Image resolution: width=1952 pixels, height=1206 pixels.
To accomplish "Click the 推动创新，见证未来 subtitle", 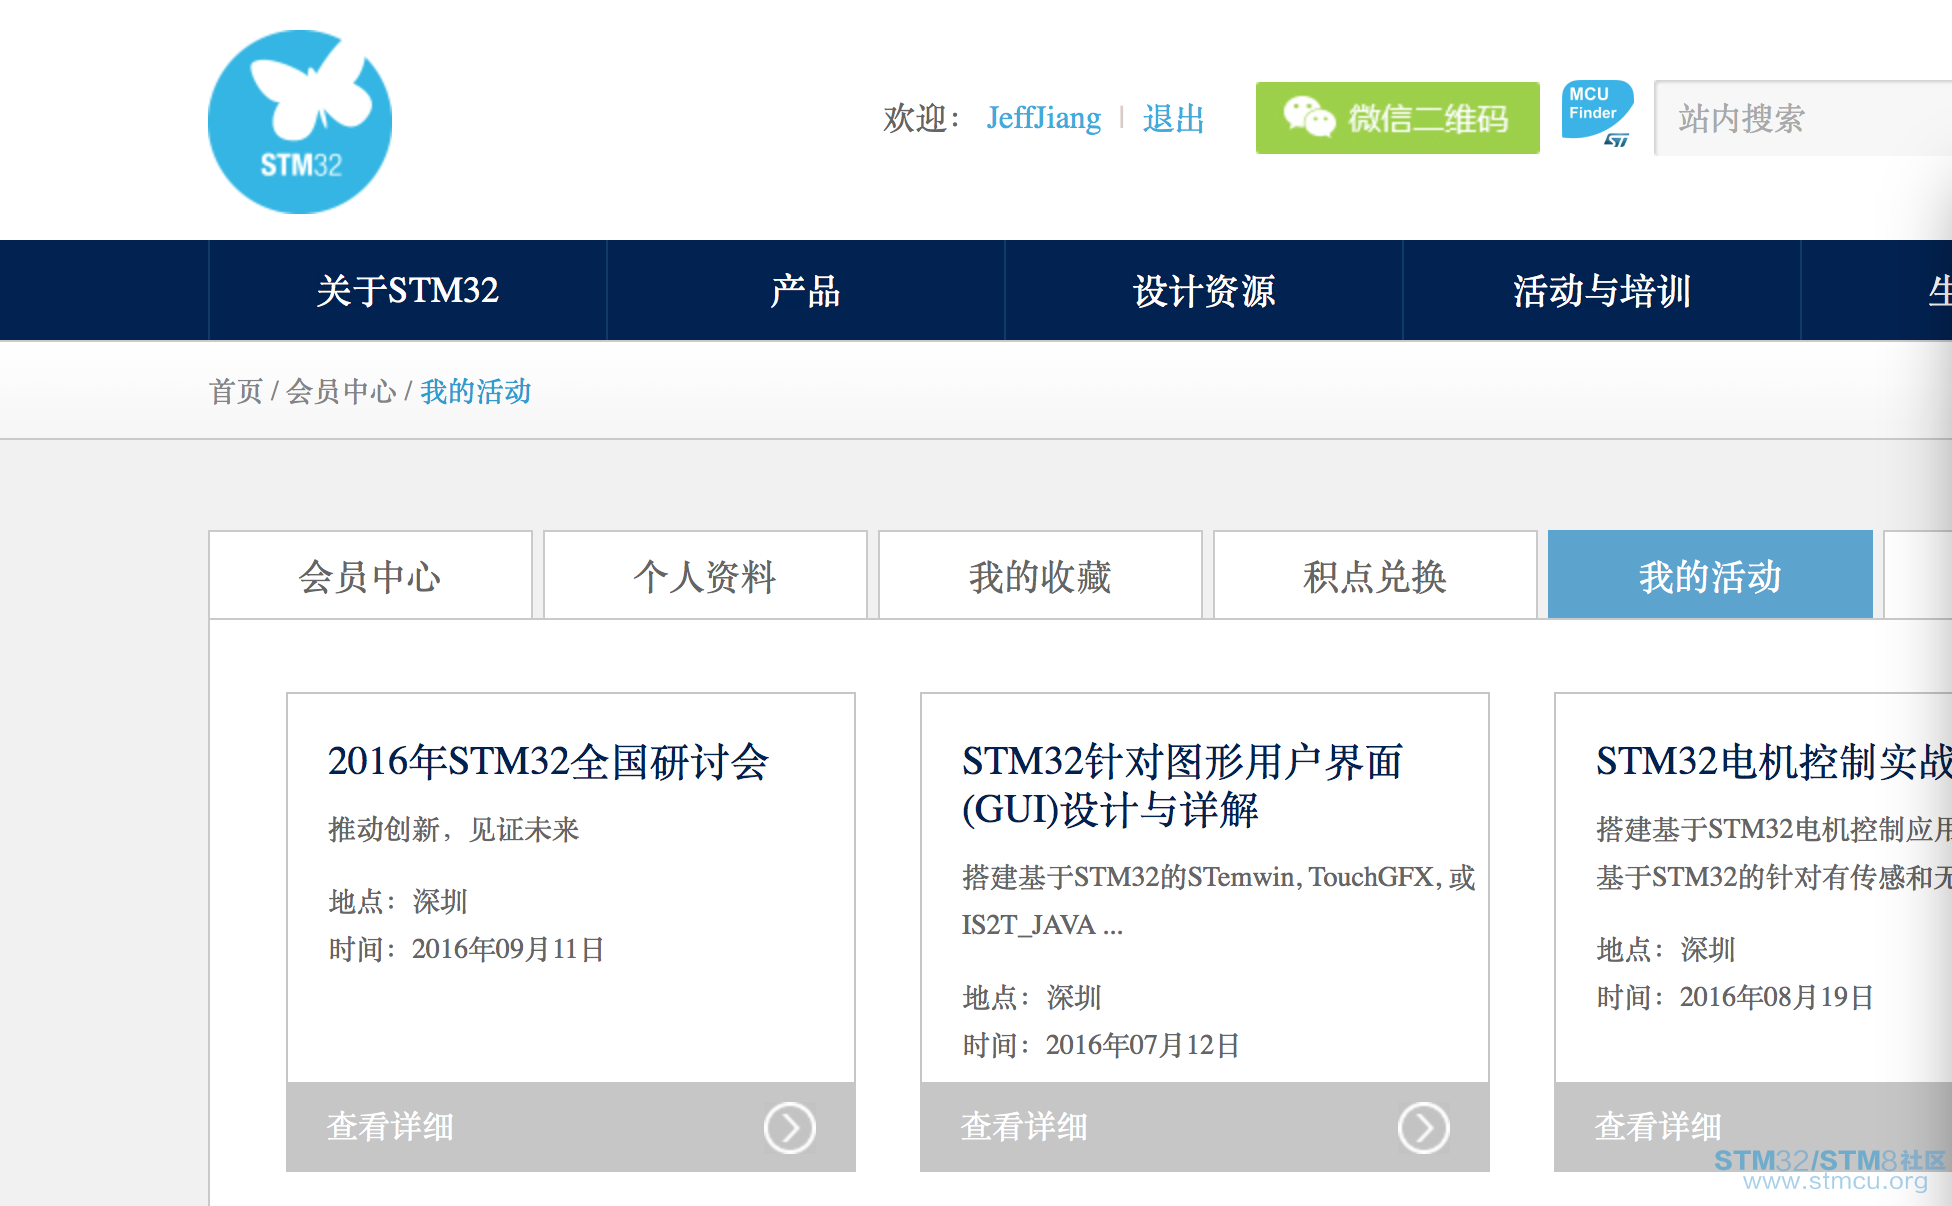I will [x=454, y=829].
